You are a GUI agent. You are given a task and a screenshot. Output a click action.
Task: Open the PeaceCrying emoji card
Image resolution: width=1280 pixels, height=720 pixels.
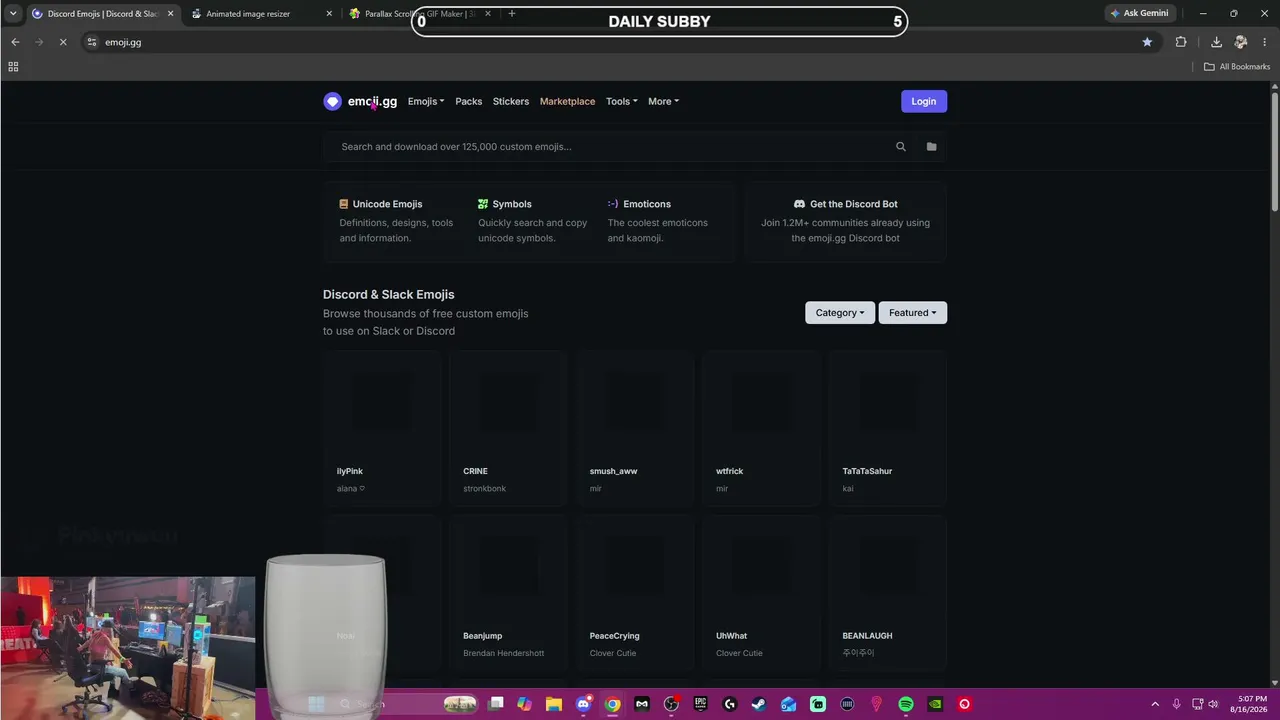point(635,593)
